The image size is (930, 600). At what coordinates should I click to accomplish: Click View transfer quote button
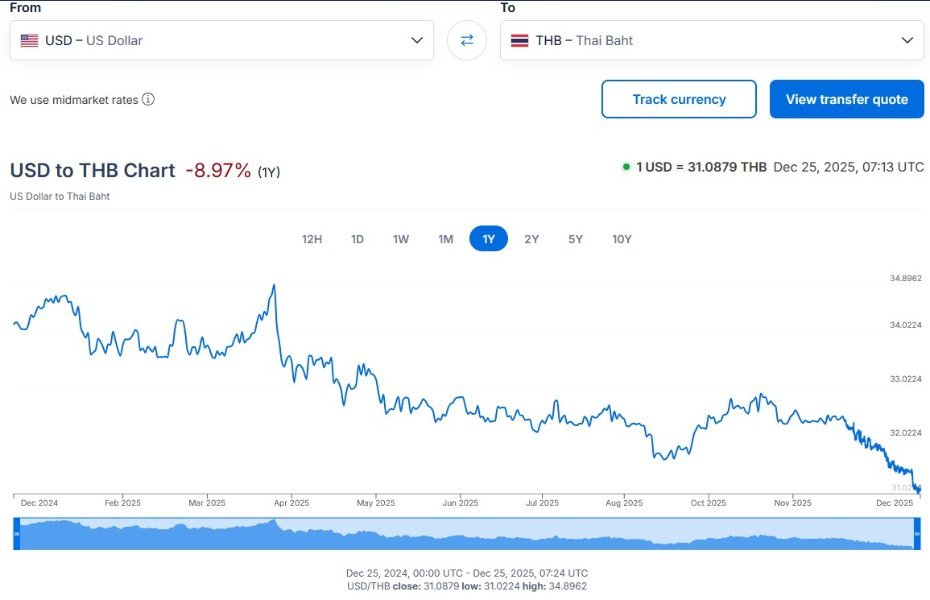coord(846,99)
